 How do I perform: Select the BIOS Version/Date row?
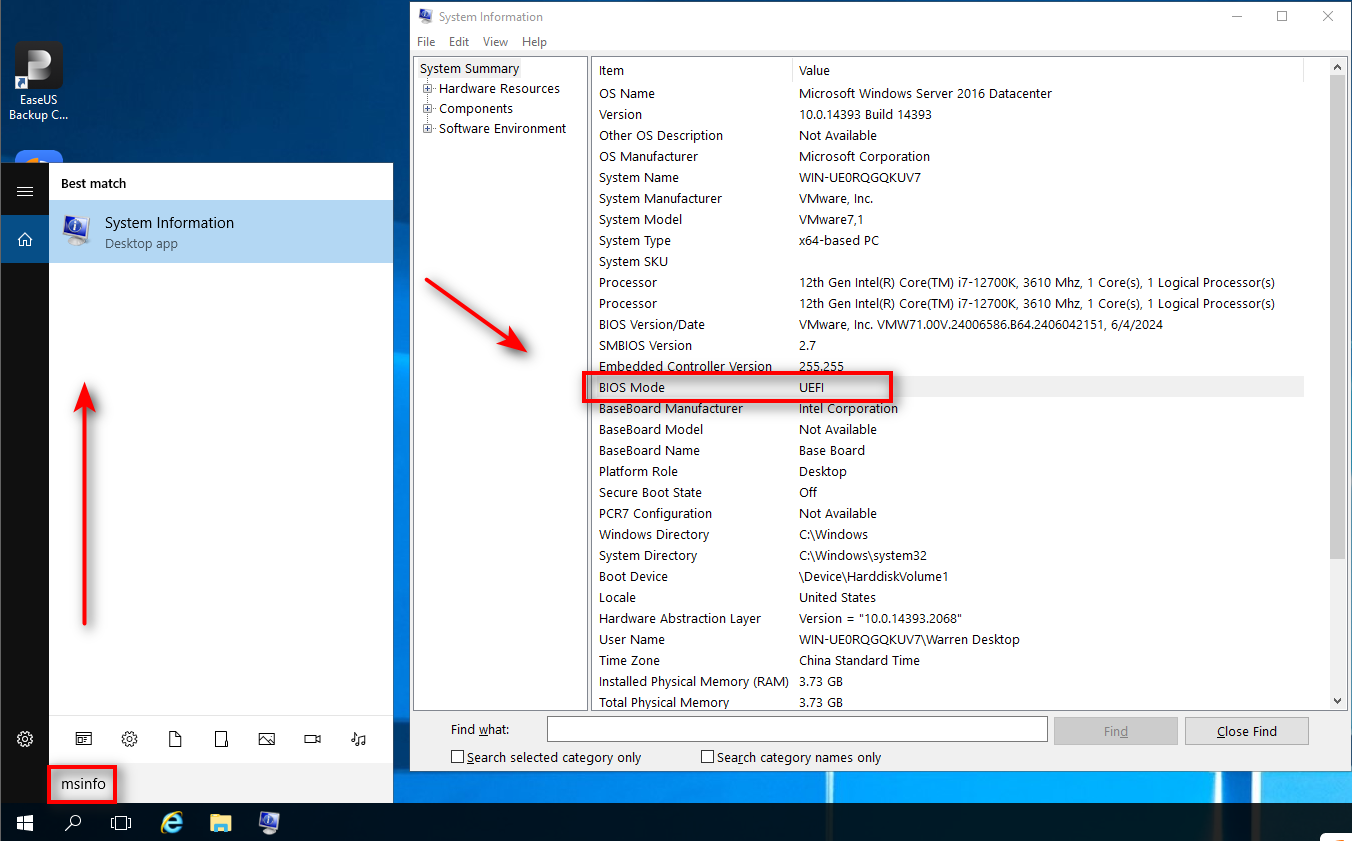pos(948,324)
